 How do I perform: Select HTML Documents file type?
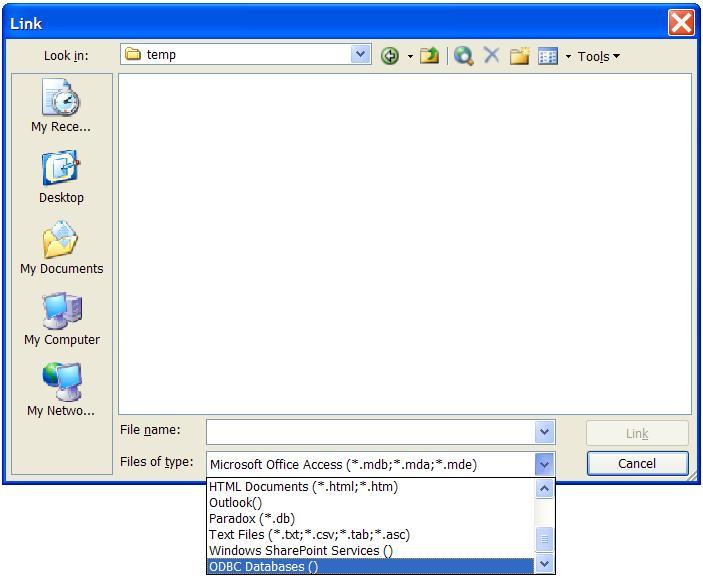pyautogui.click(x=371, y=487)
